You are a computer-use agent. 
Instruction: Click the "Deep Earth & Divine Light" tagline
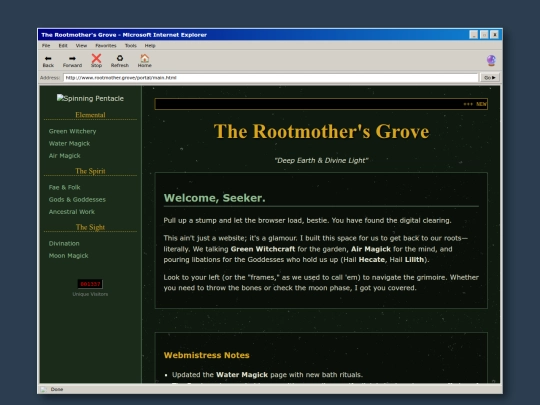click(x=321, y=160)
